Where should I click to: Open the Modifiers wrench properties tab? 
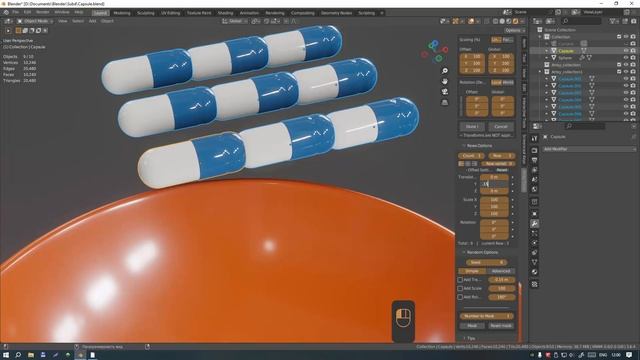(534, 224)
